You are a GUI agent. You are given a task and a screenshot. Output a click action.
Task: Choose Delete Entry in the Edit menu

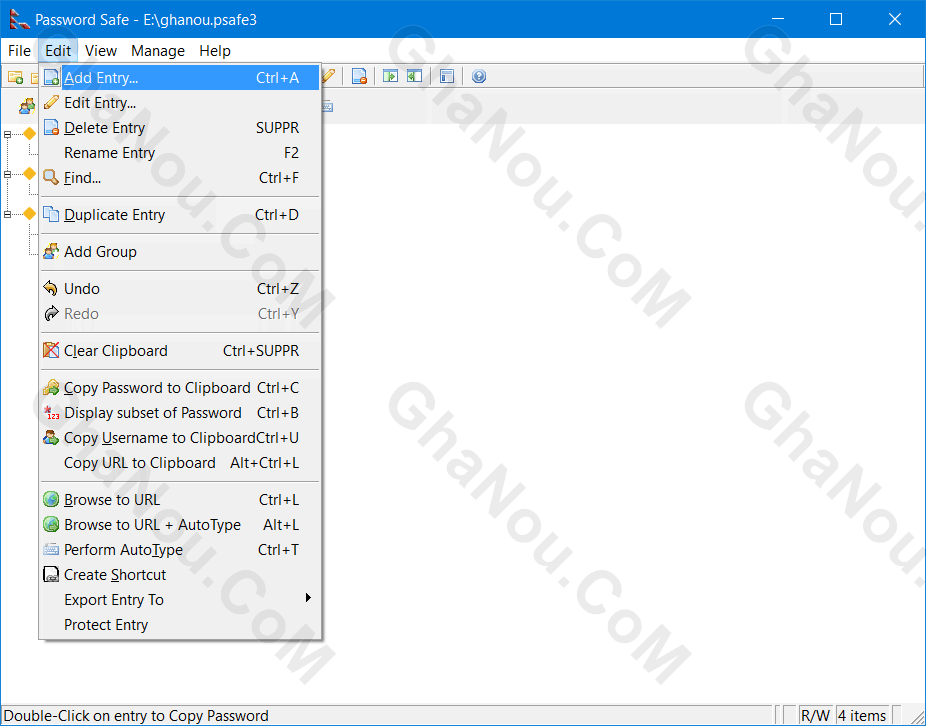point(180,128)
